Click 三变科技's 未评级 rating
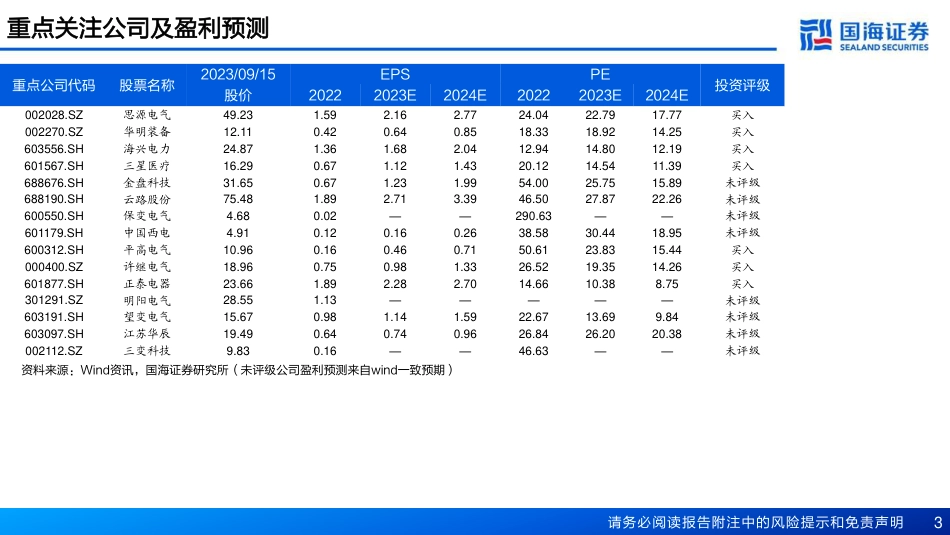 pos(742,351)
